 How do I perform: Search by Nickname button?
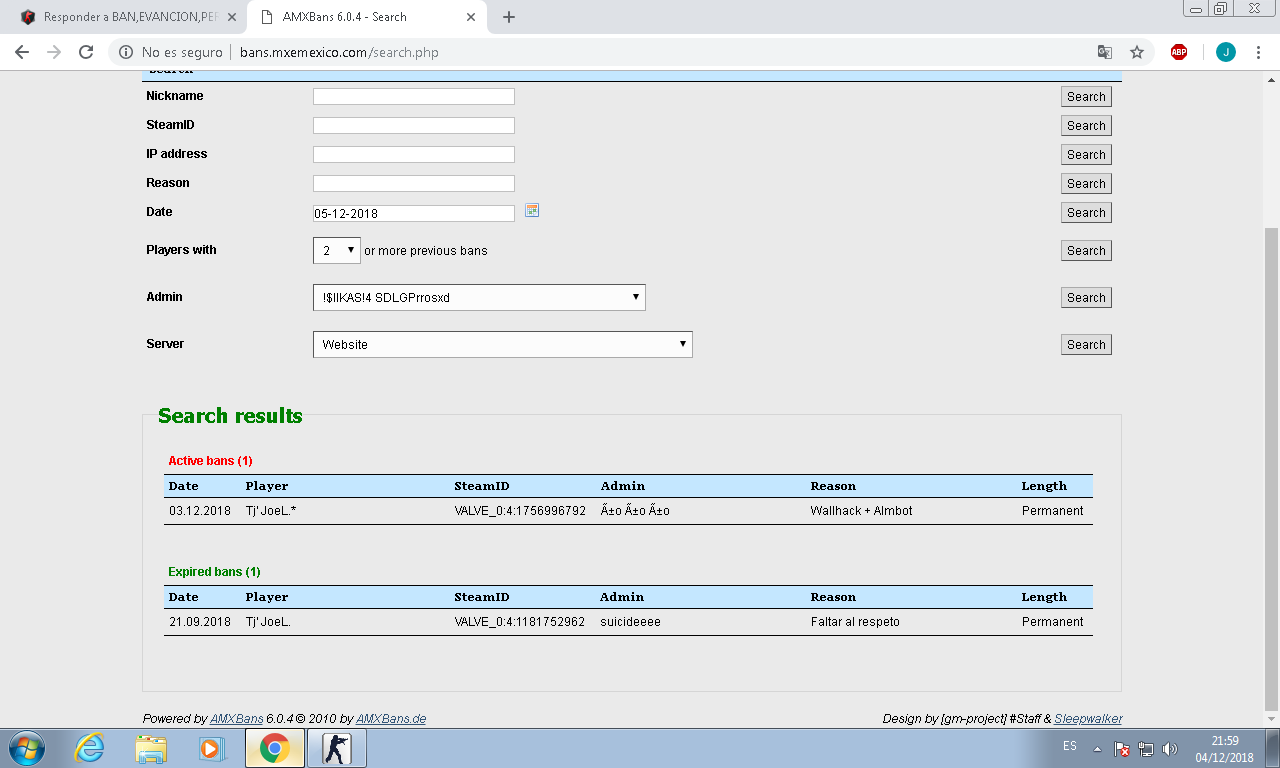1086,97
